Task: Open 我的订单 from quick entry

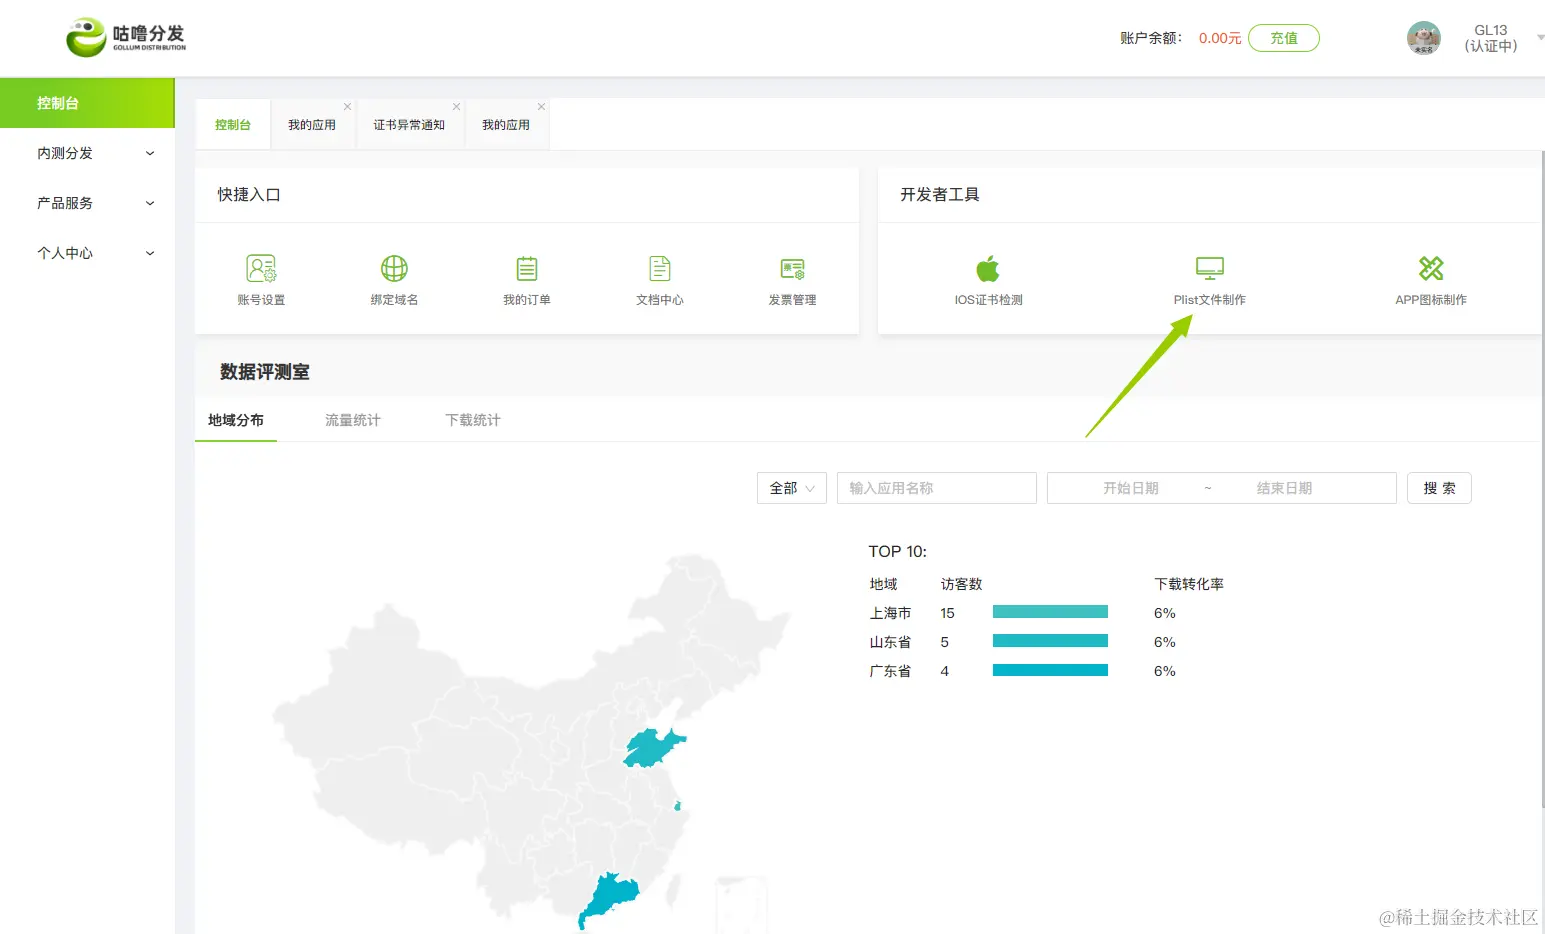Action: click(x=527, y=279)
